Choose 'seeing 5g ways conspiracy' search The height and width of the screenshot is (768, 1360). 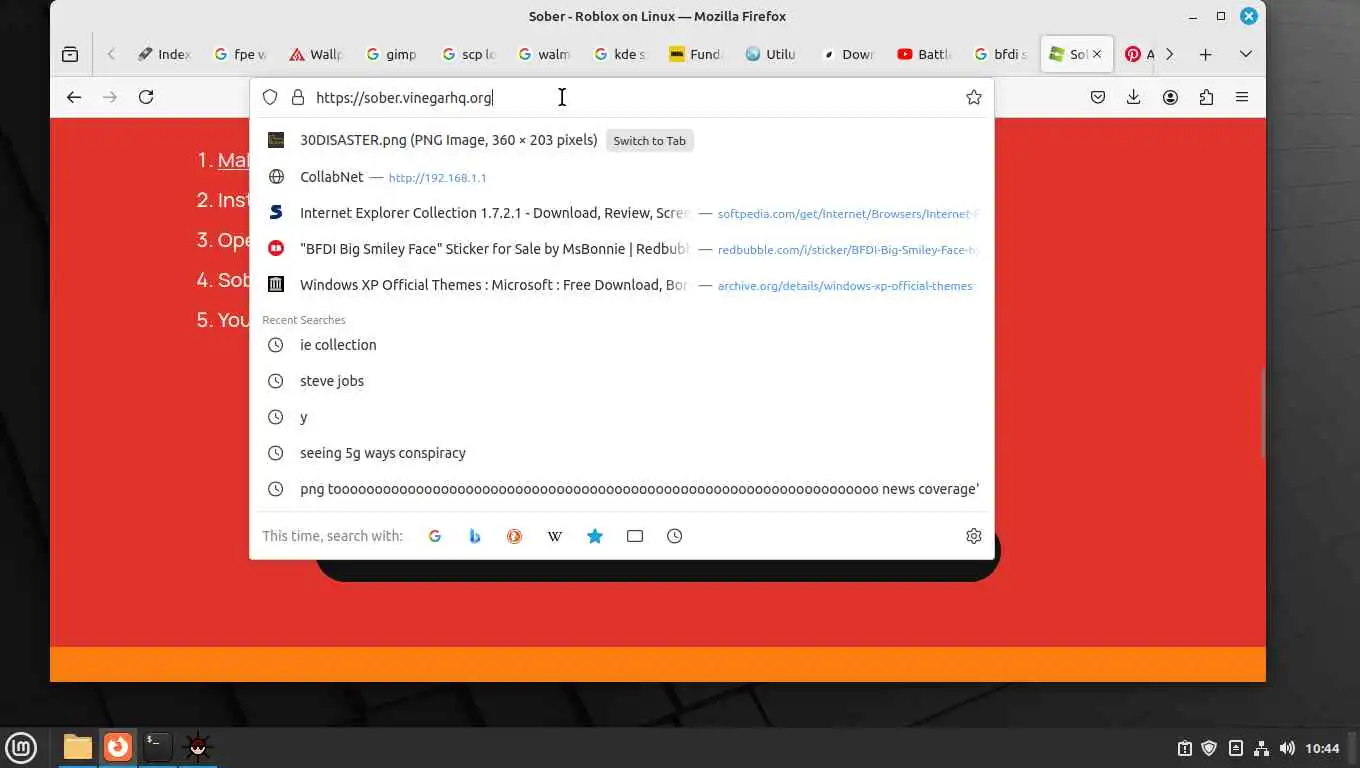tap(622, 453)
